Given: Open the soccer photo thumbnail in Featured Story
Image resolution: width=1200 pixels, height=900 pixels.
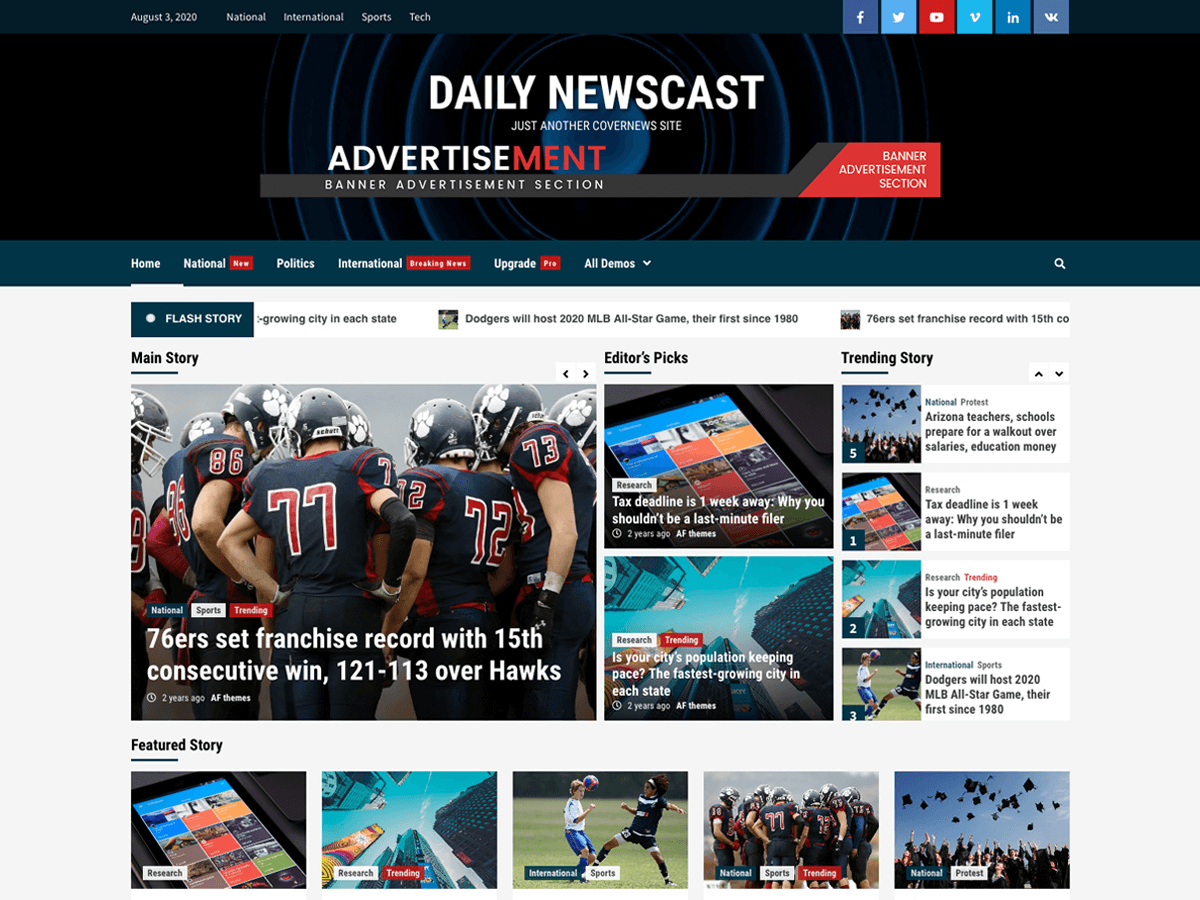Looking at the screenshot, I should point(598,830).
